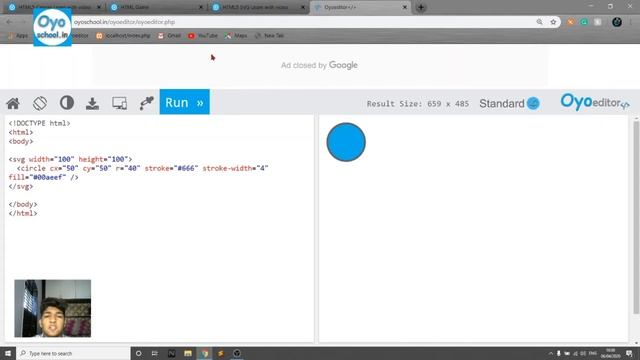Select the Oyoeditor browser tab

[x=359, y=7]
